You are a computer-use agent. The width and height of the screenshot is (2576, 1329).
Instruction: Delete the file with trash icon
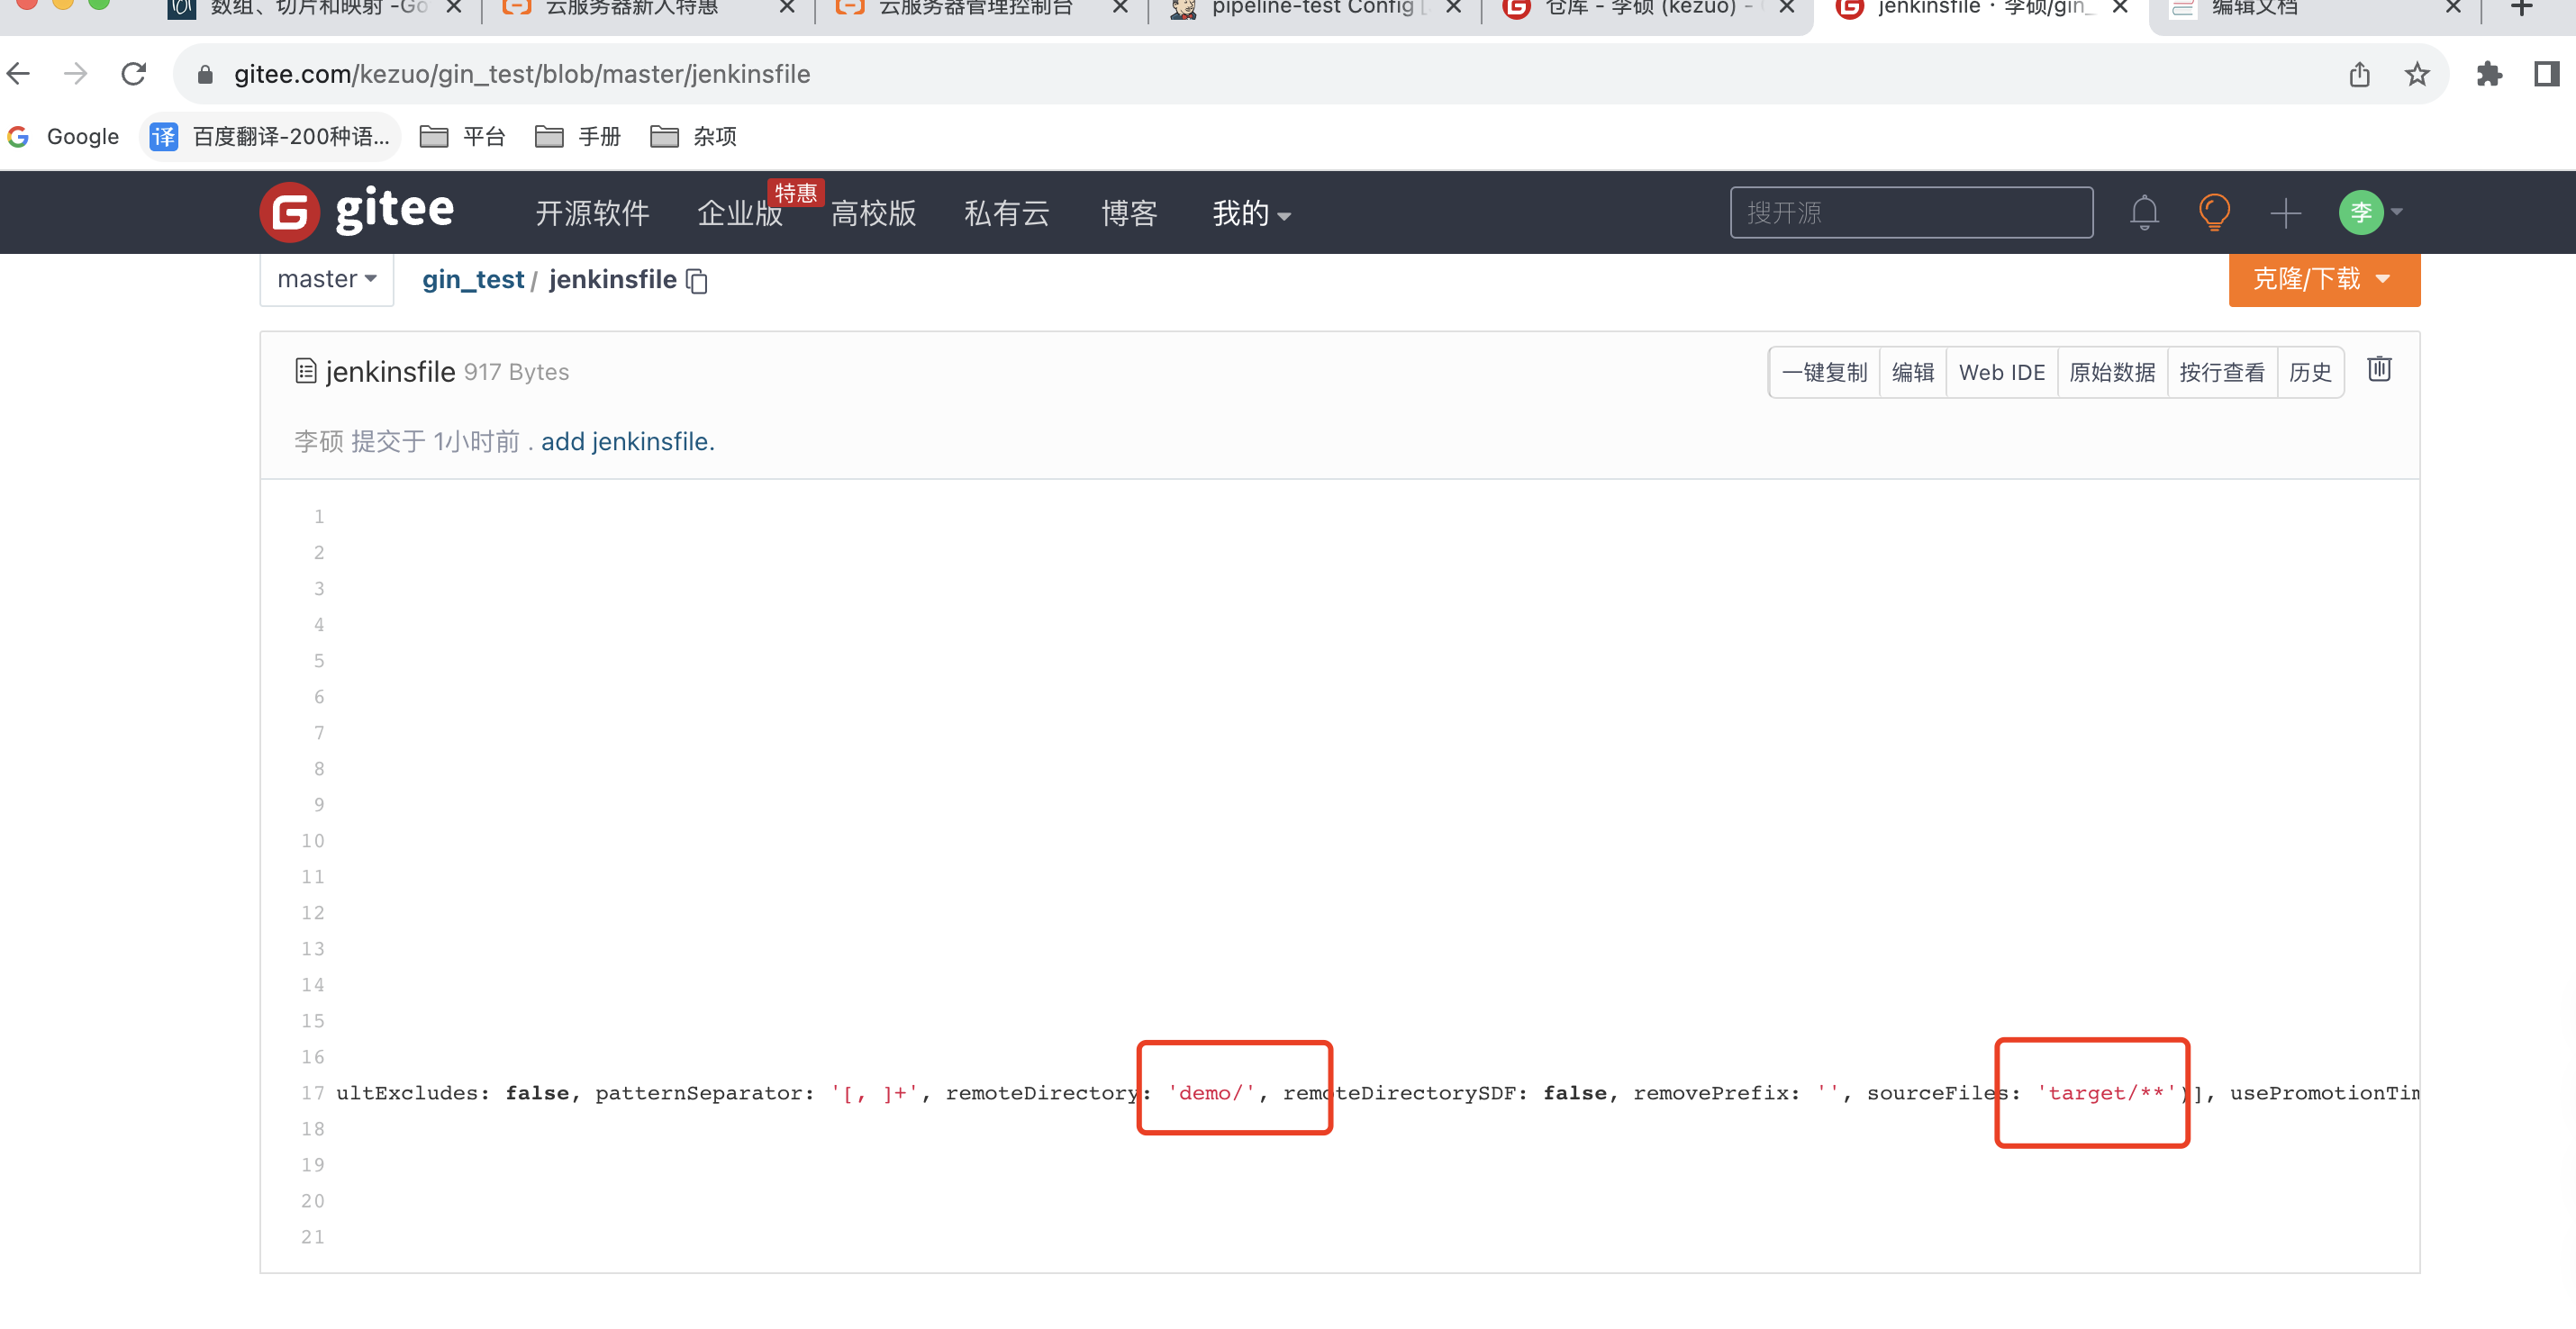tap(2379, 369)
